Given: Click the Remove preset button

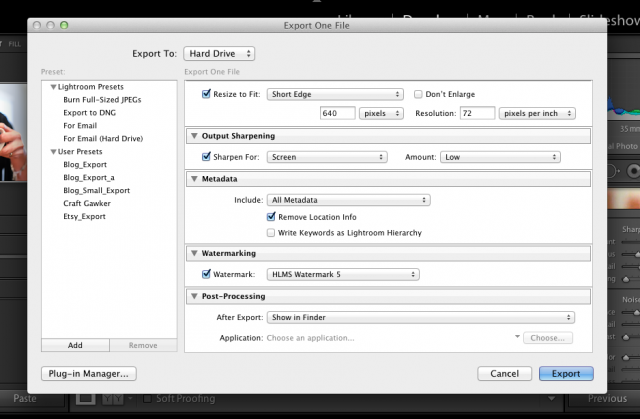Looking at the screenshot, I should (143, 345).
